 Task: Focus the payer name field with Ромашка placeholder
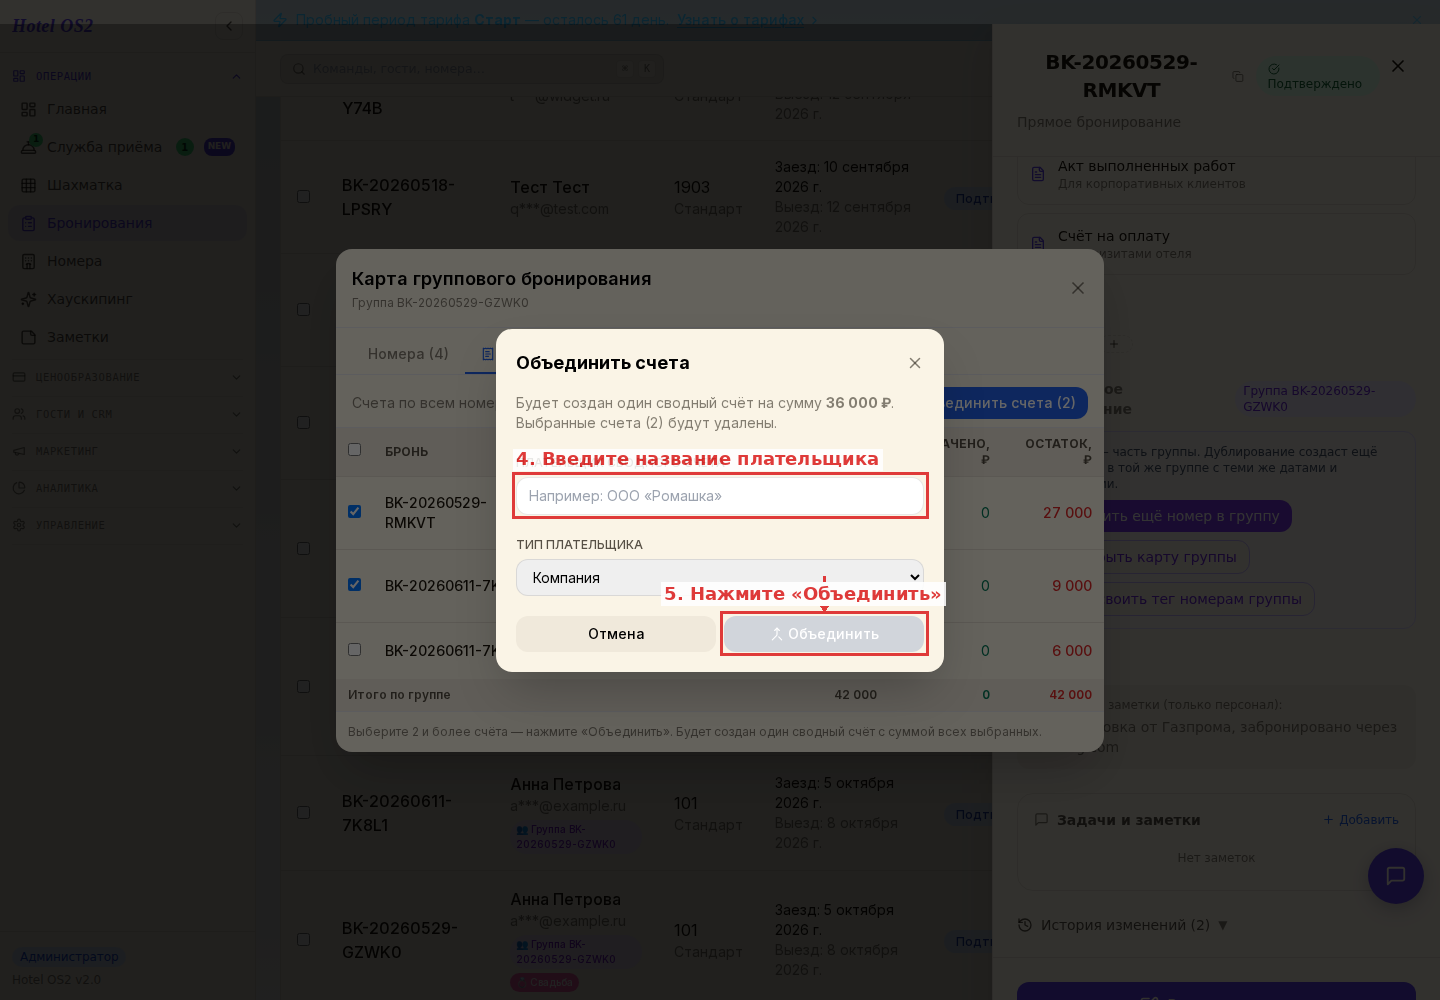click(720, 496)
